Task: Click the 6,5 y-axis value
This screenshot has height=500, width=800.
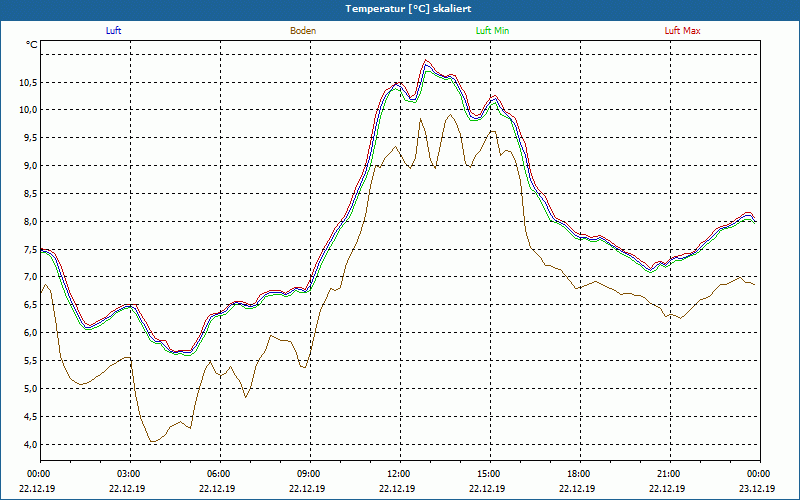Action: pos(30,305)
